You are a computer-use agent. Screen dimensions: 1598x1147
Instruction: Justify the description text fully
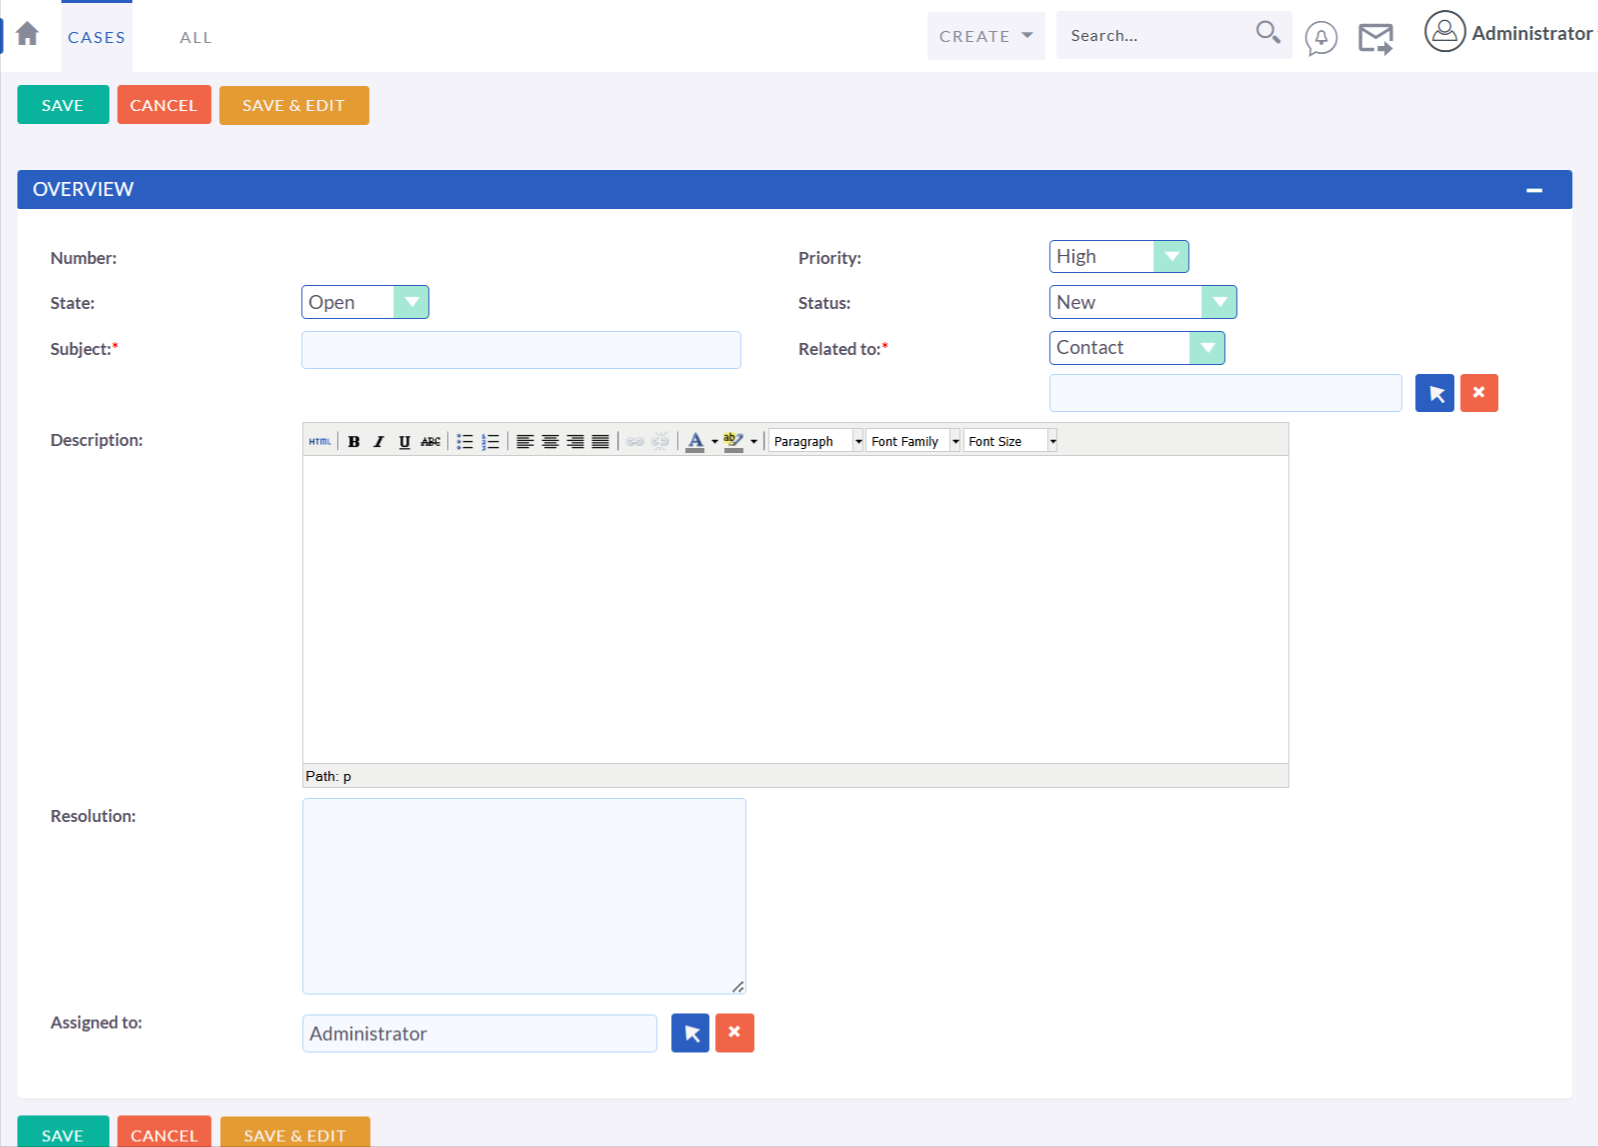click(x=600, y=441)
